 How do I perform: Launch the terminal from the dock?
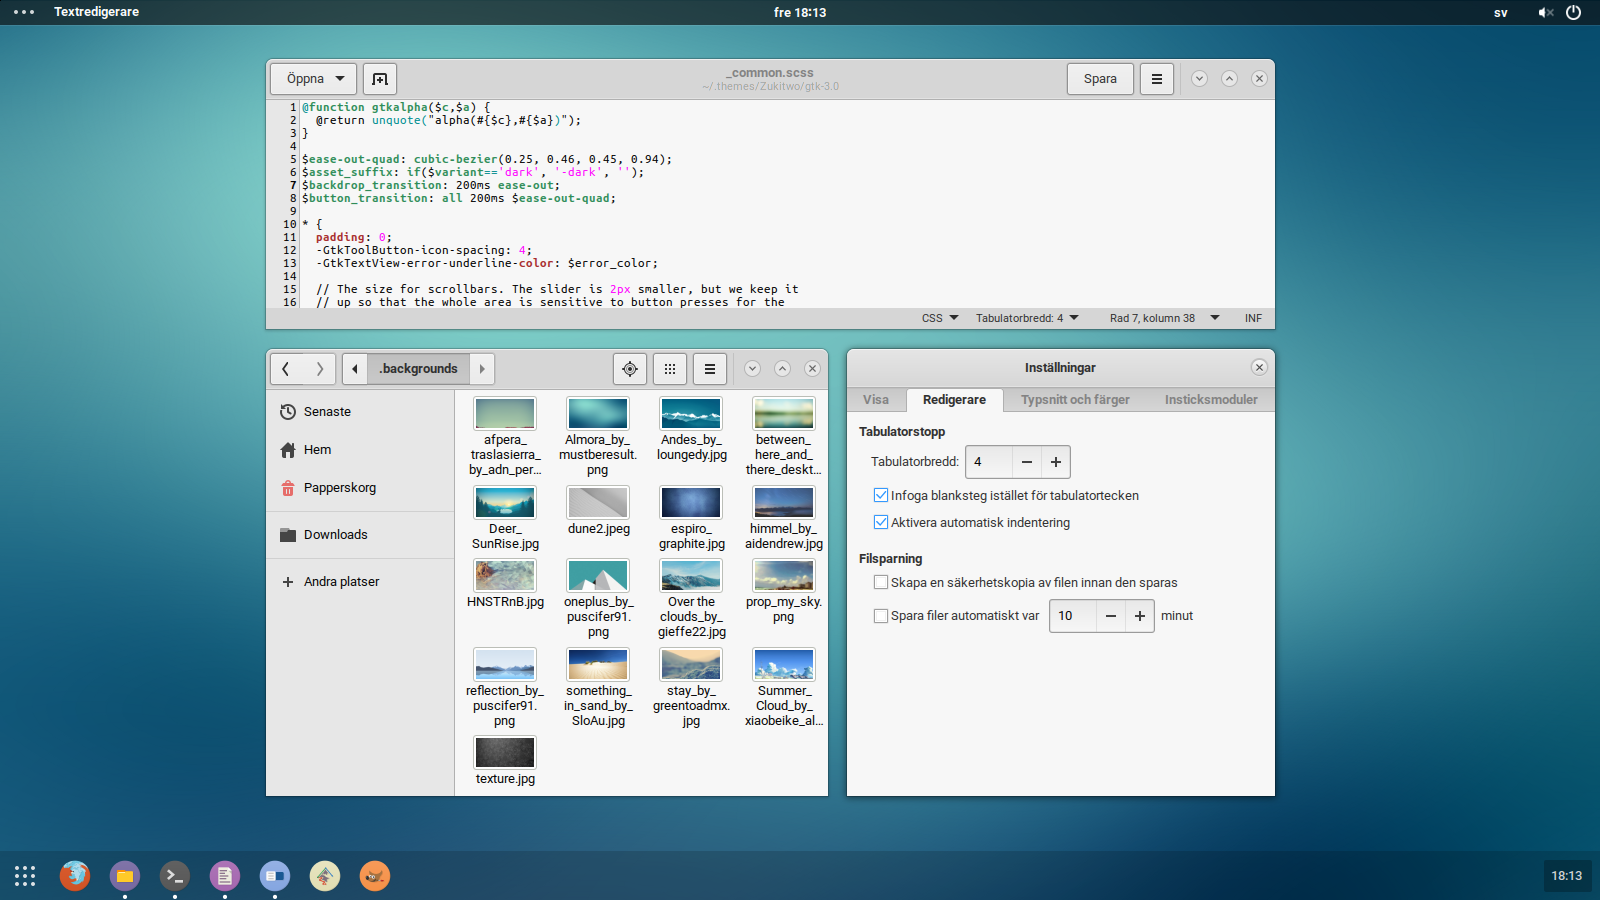click(x=175, y=876)
